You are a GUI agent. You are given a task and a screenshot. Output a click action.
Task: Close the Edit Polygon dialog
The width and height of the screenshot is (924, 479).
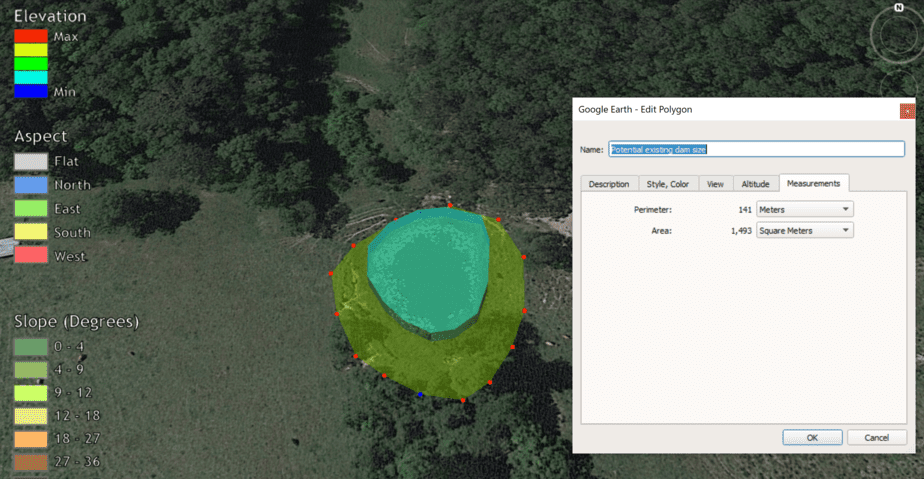(x=908, y=111)
